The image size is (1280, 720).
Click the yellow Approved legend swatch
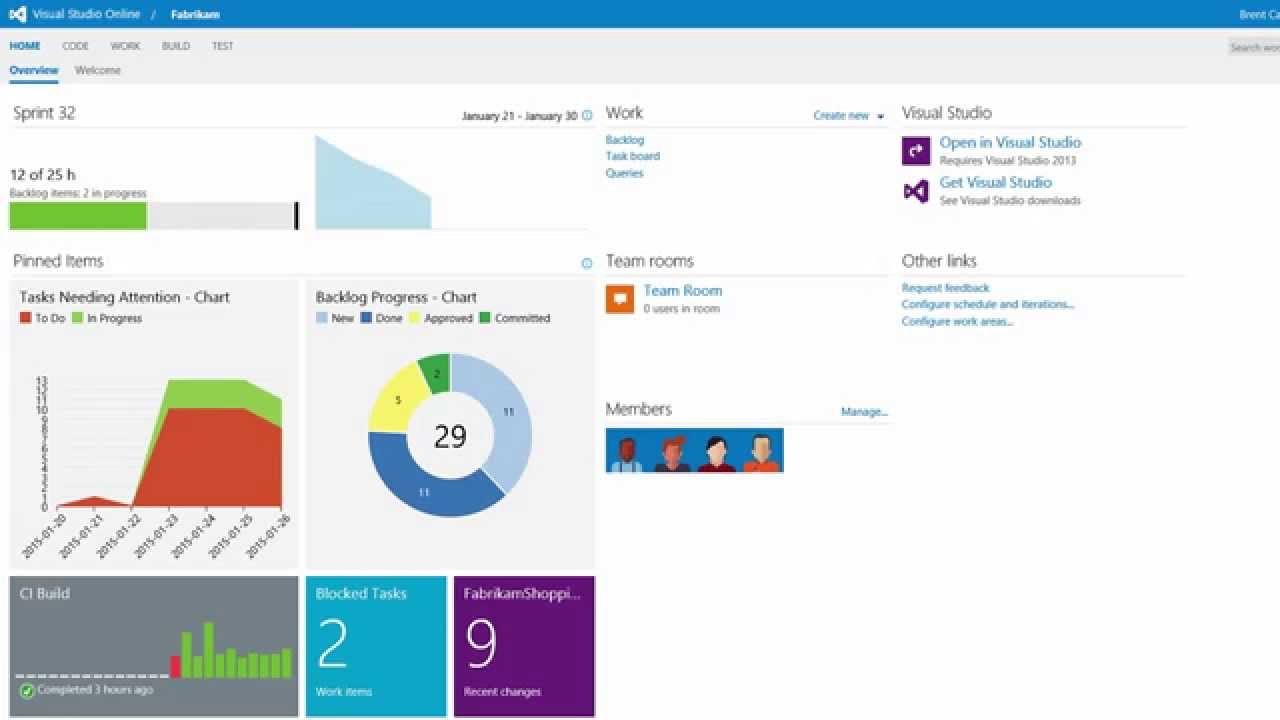pyautogui.click(x=414, y=318)
